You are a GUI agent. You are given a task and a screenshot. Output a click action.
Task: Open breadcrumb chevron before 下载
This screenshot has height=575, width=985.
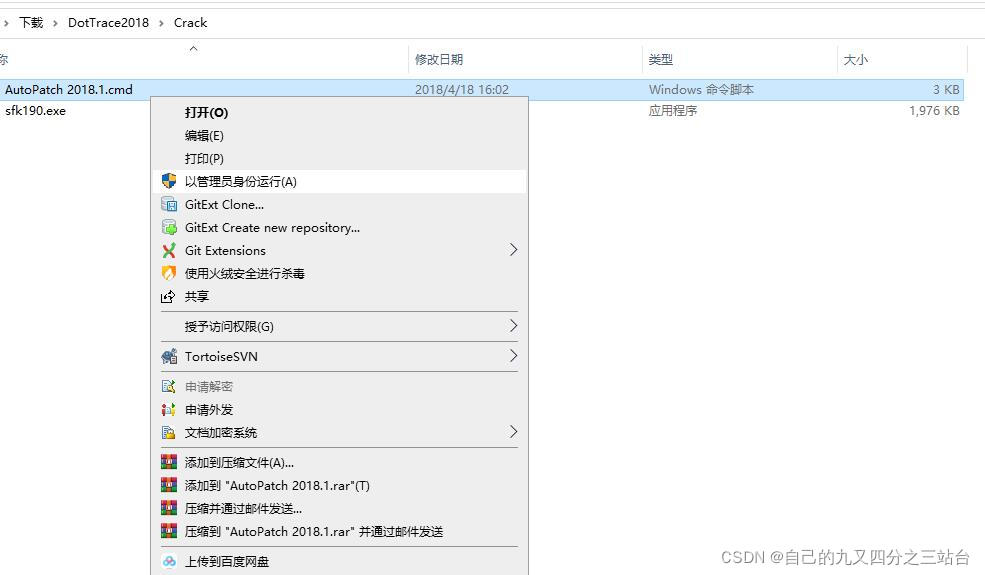(x=6, y=23)
